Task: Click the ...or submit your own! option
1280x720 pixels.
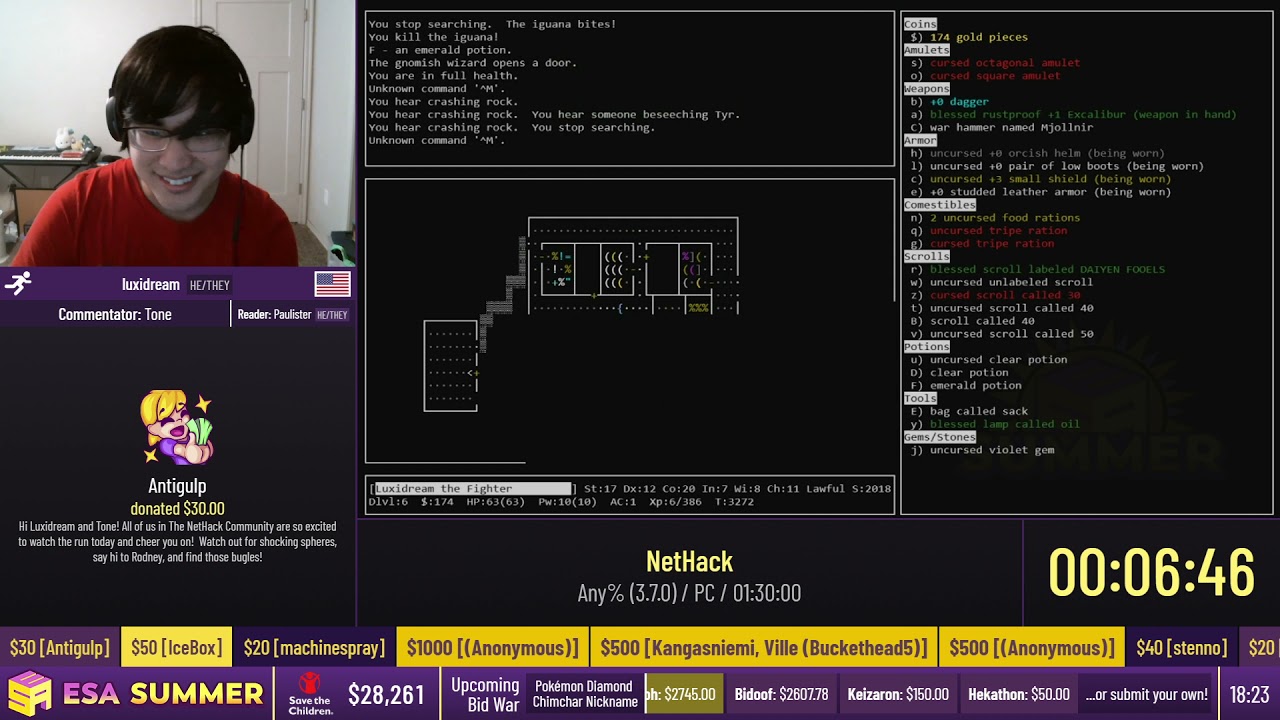Action: click(x=1146, y=694)
